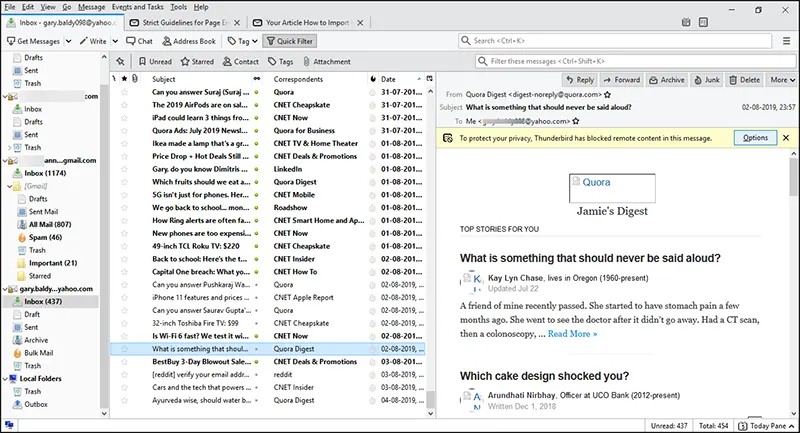
Task: Toggle the Quick Filter button
Action: [x=289, y=41]
